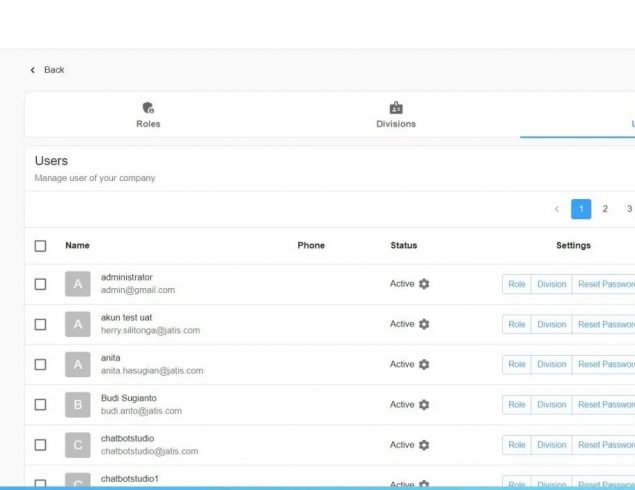The height and width of the screenshot is (490, 635).
Task: Click Role button for administrator
Action: (x=516, y=284)
